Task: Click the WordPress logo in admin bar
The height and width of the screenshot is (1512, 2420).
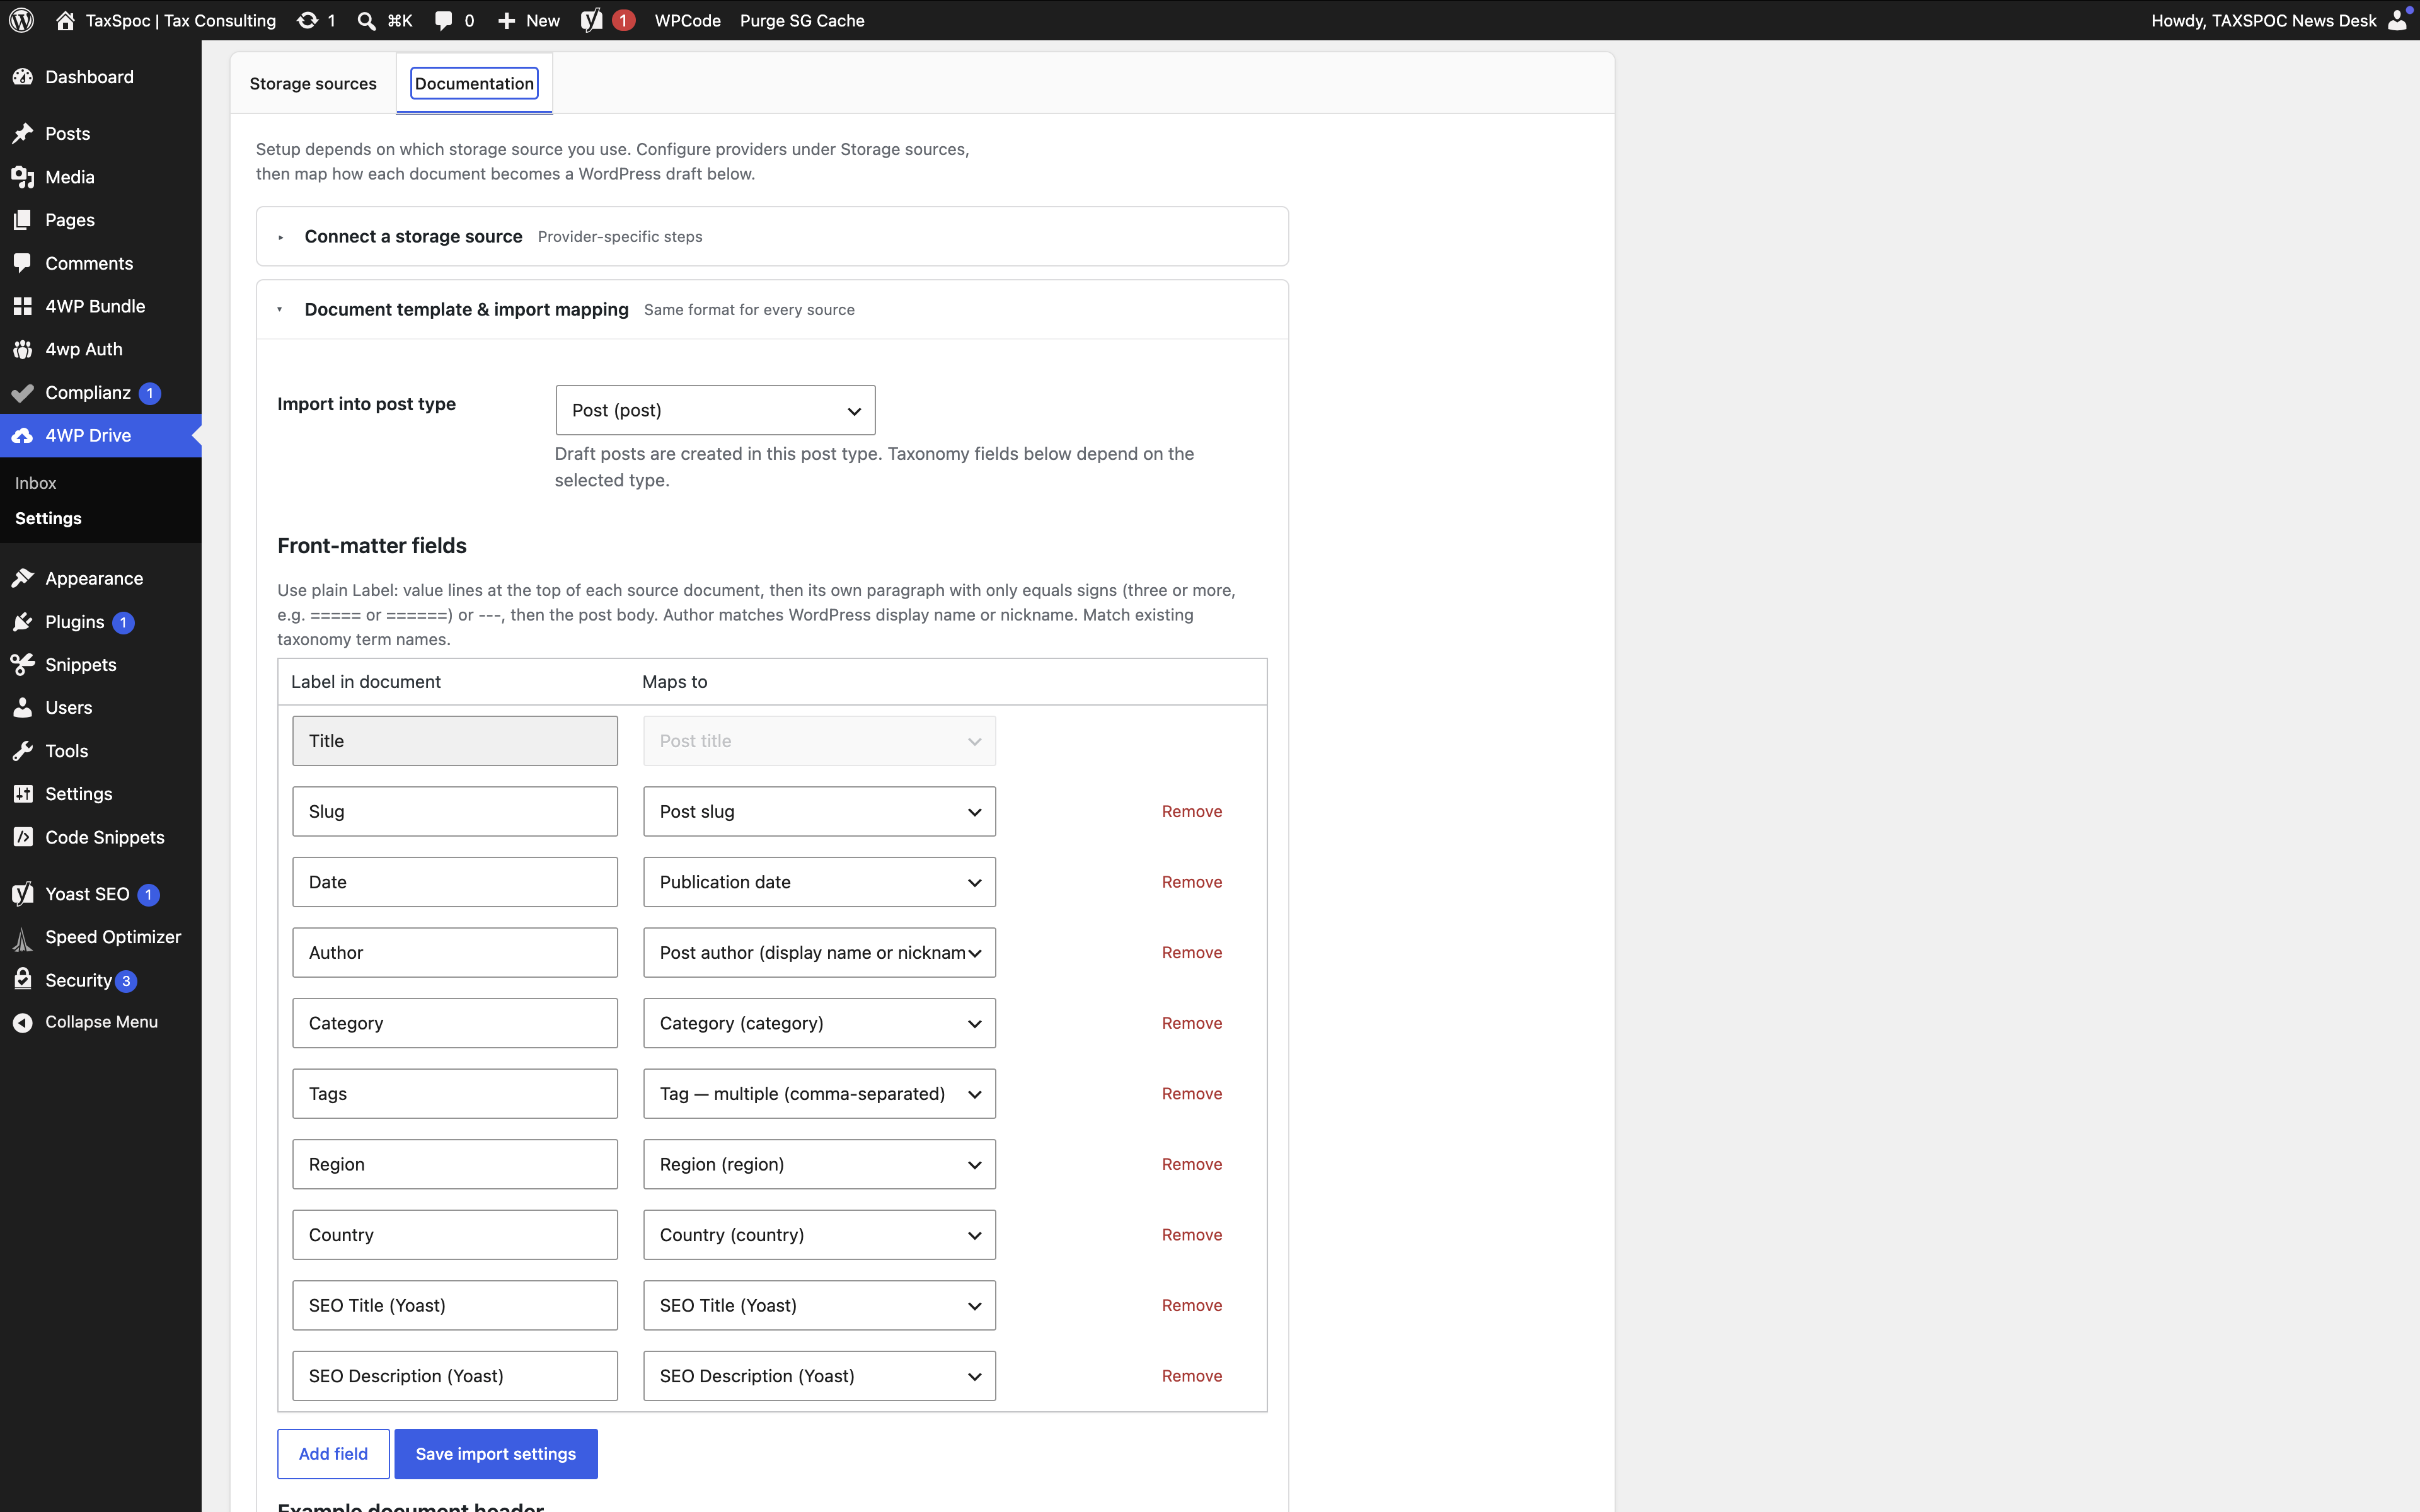Action: click(x=21, y=20)
